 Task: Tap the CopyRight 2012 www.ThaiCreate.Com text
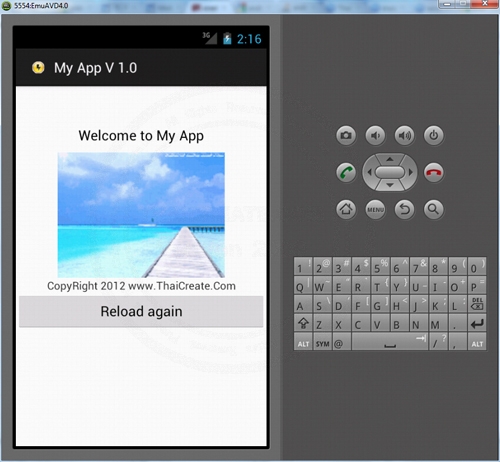(x=141, y=286)
